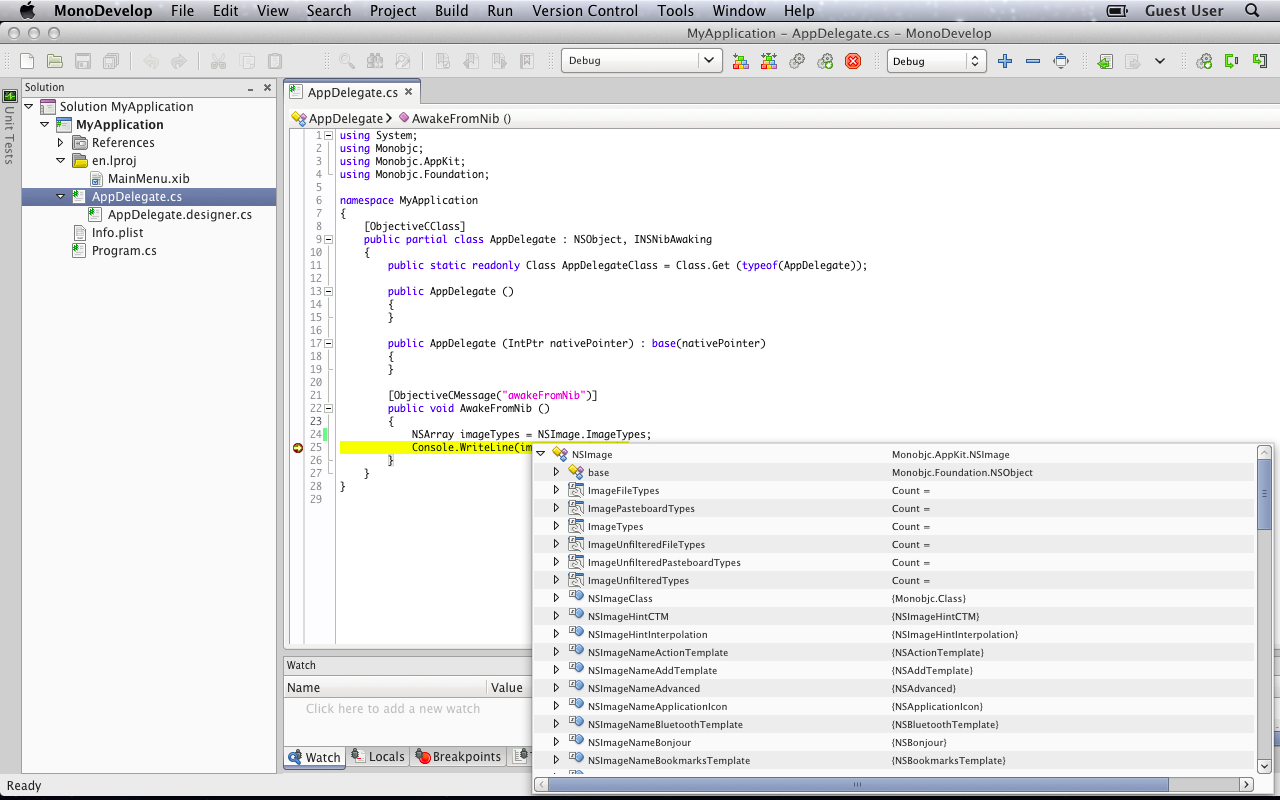Collapse the AwakeFromNib fold at line 22
Viewport: 1280px width, 800px height.
point(329,408)
